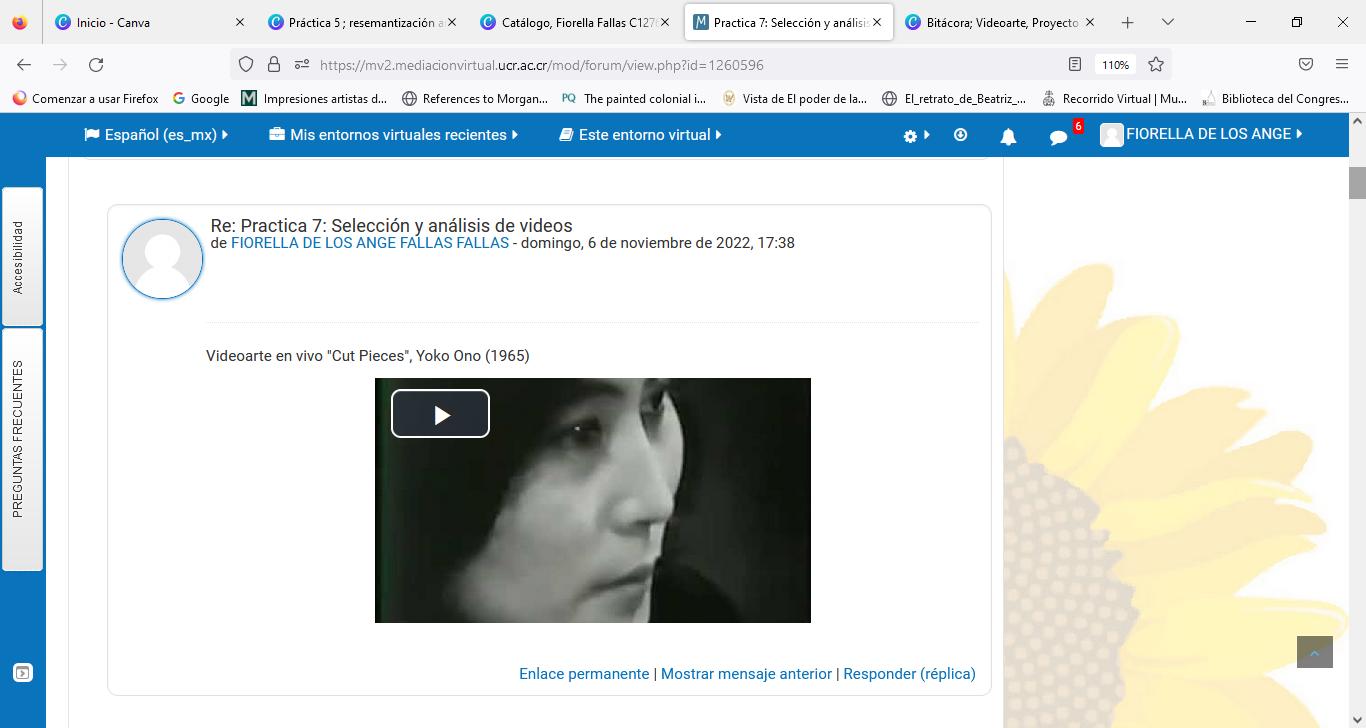Click the download icon in navbar
The height and width of the screenshot is (728, 1366).
960,135
